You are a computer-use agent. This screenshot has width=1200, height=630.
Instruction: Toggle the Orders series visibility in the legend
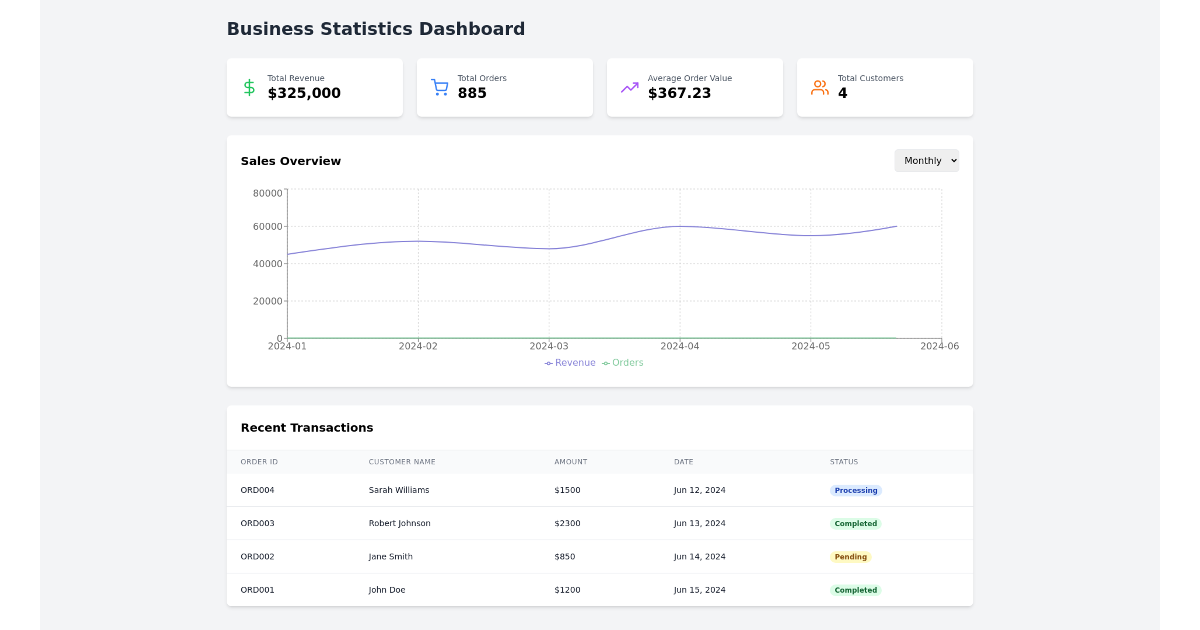(623, 362)
